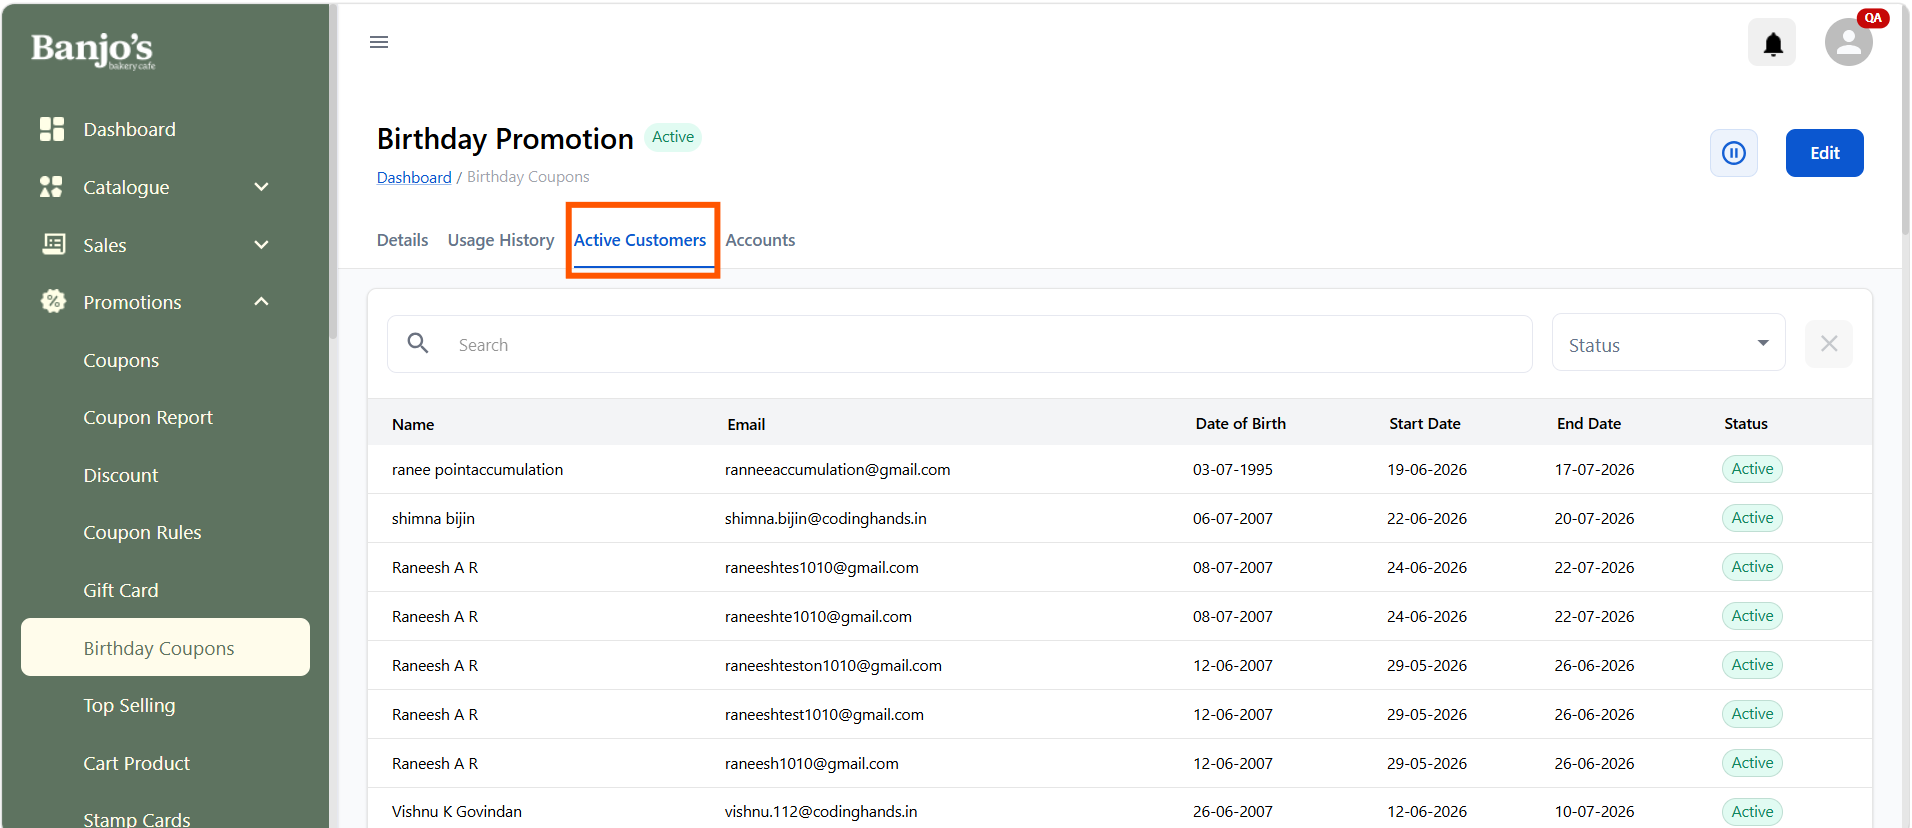Viewport: 1912px width, 828px height.
Task: Pause the Birthday Promotion
Action: pos(1733,153)
